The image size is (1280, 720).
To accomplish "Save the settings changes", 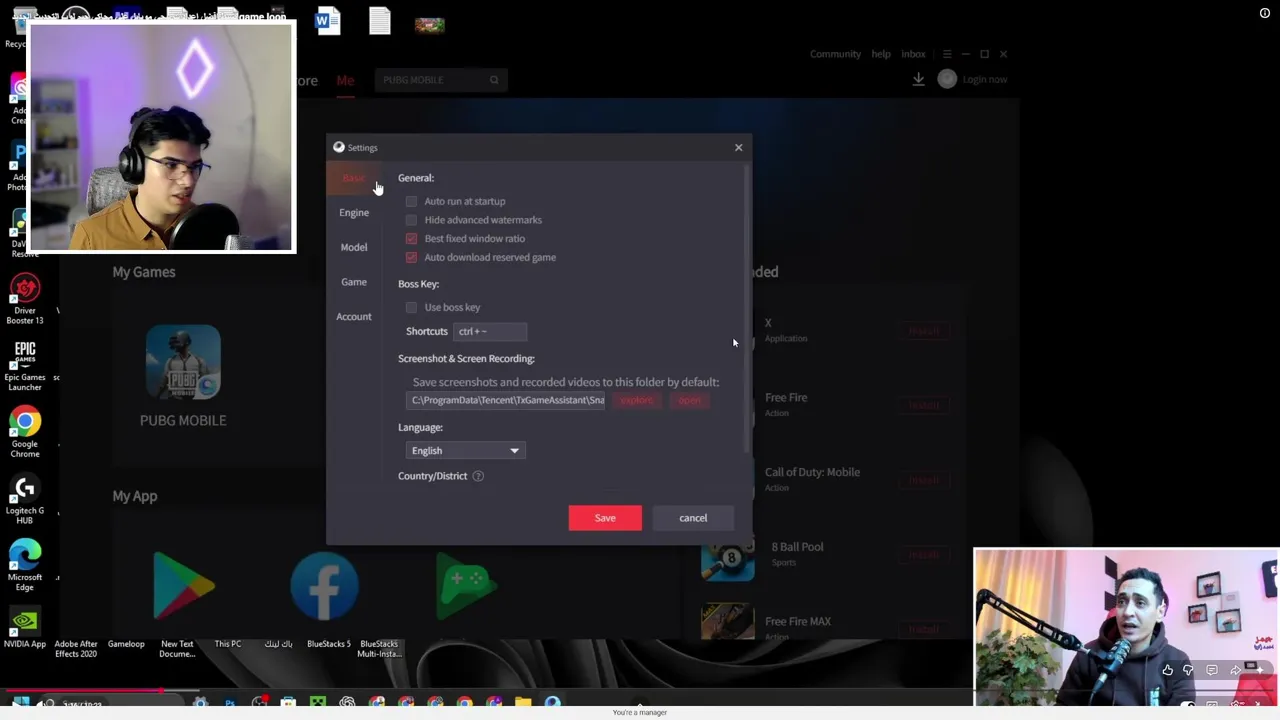I will pyautogui.click(x=605, y=518).
